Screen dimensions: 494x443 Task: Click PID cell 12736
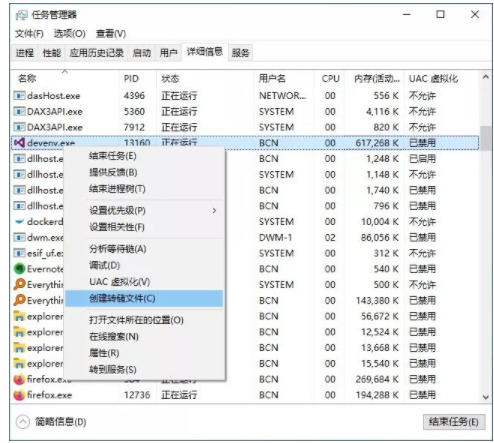click(x=137, y=395)
